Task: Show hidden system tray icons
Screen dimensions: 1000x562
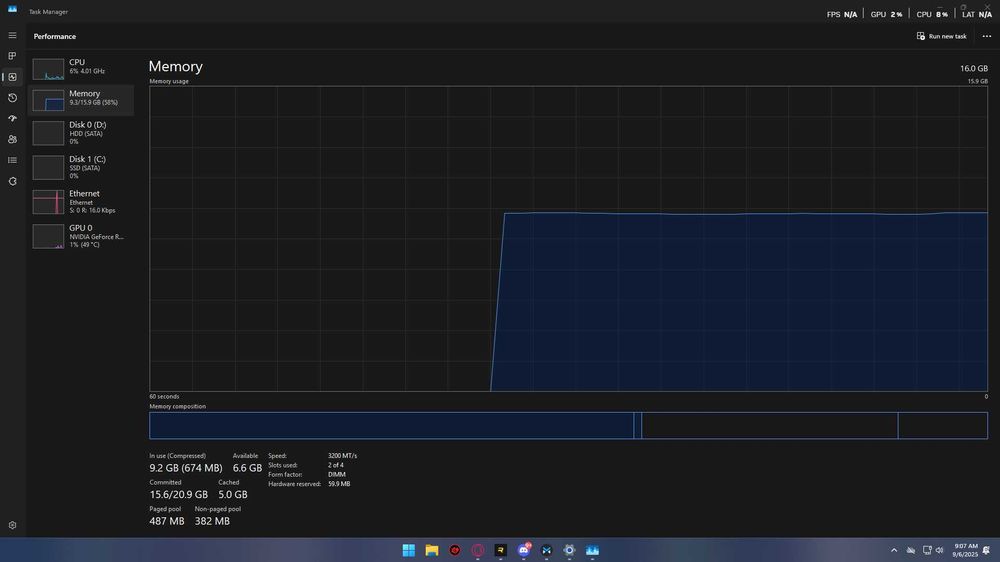Action: click(x=894, y=550)
